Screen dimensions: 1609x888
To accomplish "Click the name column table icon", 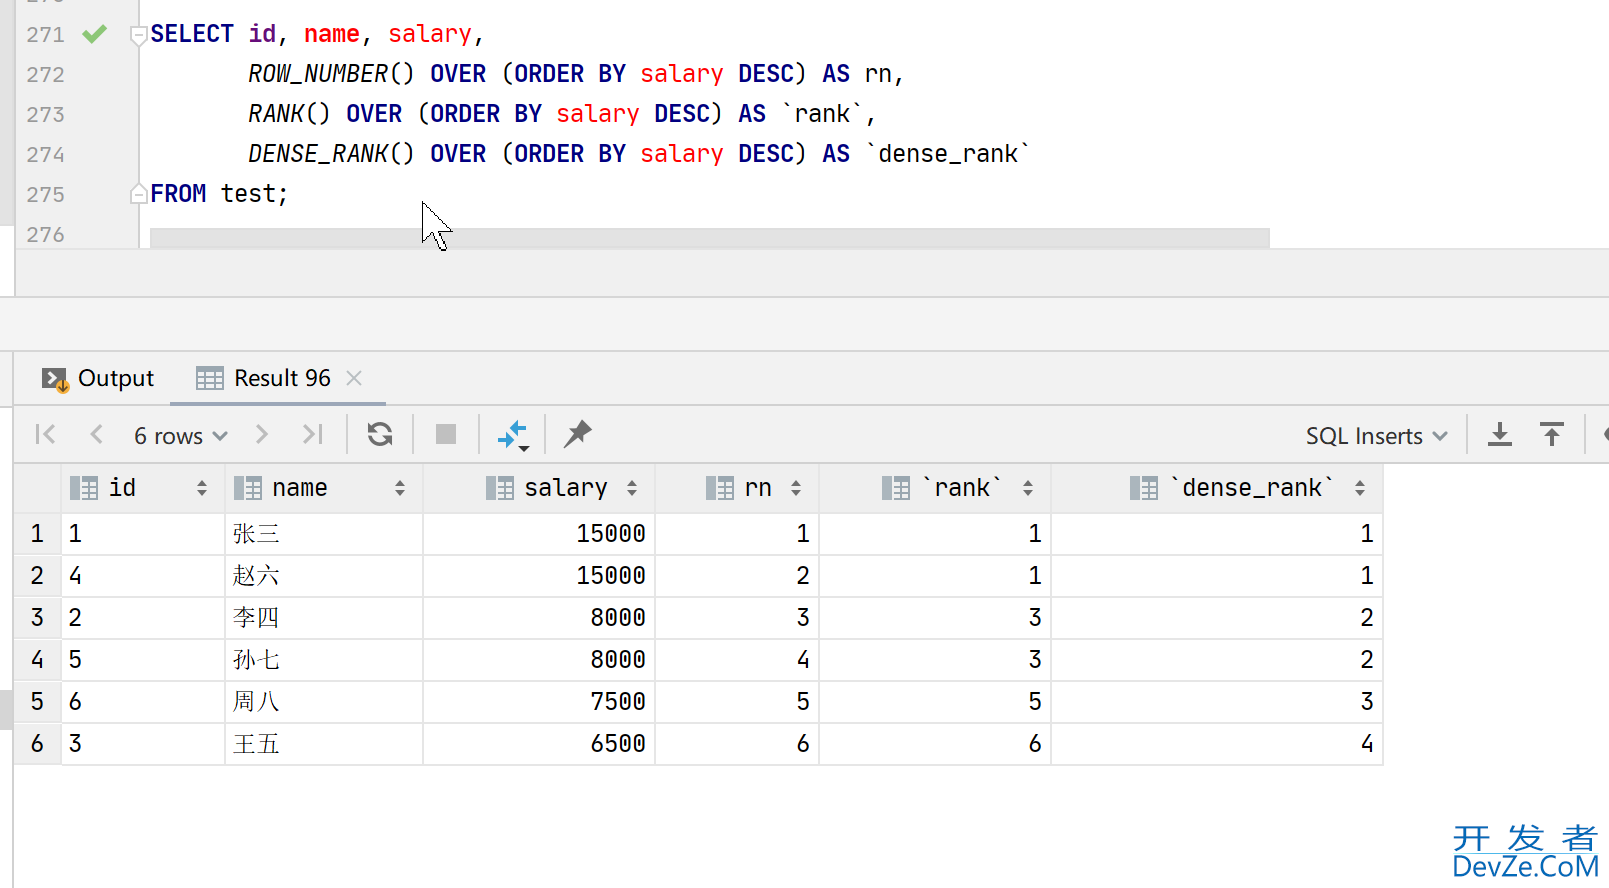I will pyautogui.click(x=248, y=488).
